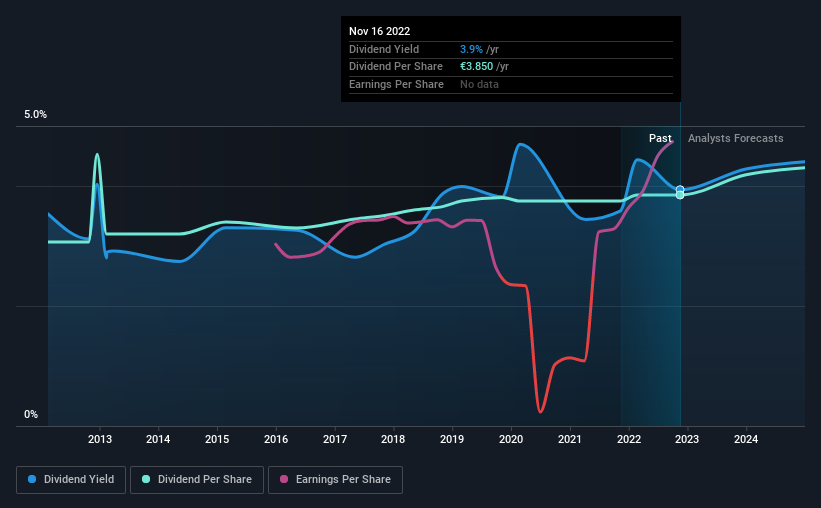Screen dimensions: 821x508
Task: Select the 2024 label on the time axis
Action: [x=746, y=439]
